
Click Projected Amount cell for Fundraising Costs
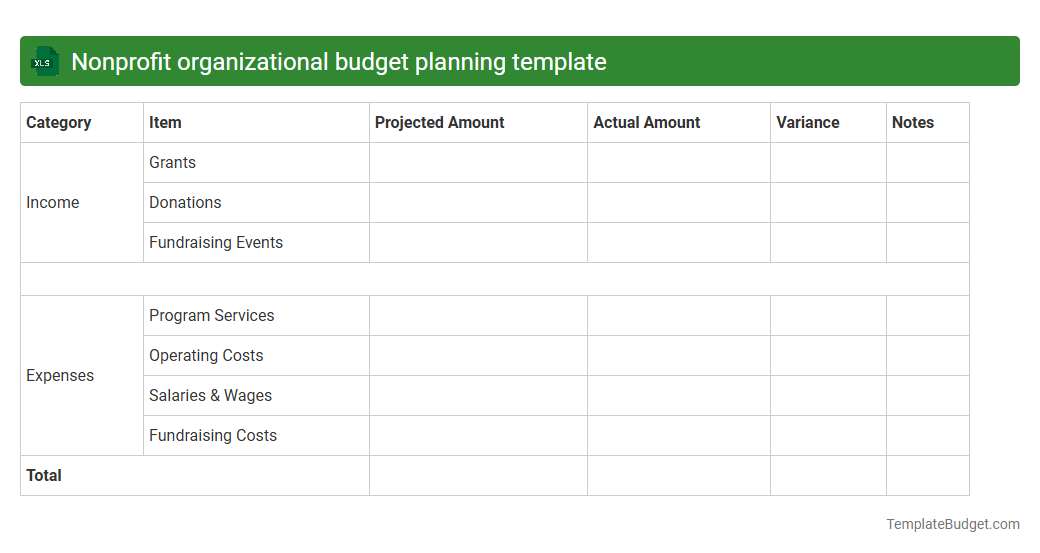478,436
